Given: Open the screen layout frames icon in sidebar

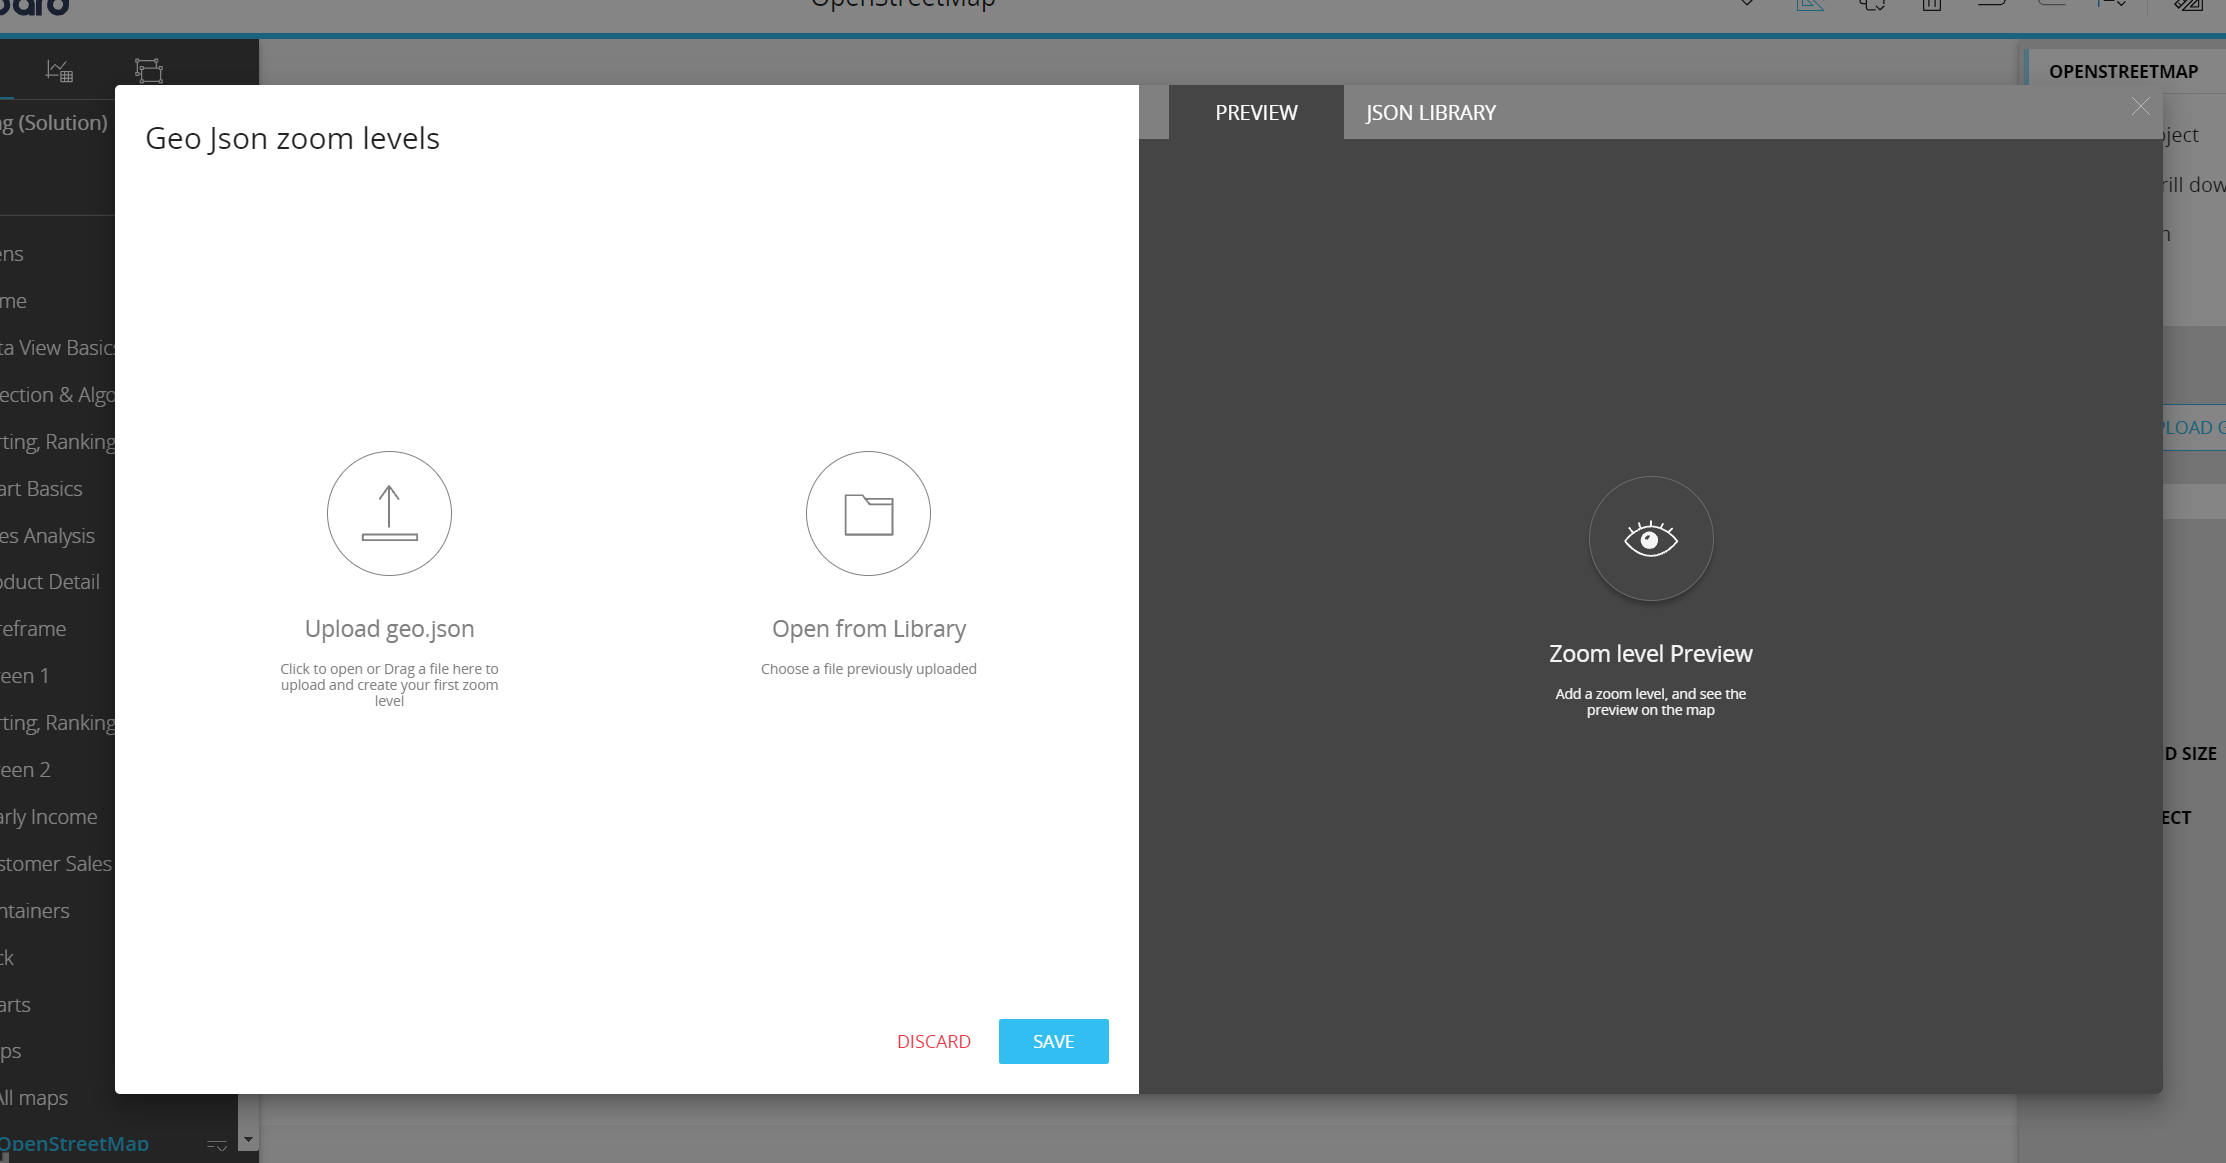Looking at the screenshot, I should [x=148, y=70].
